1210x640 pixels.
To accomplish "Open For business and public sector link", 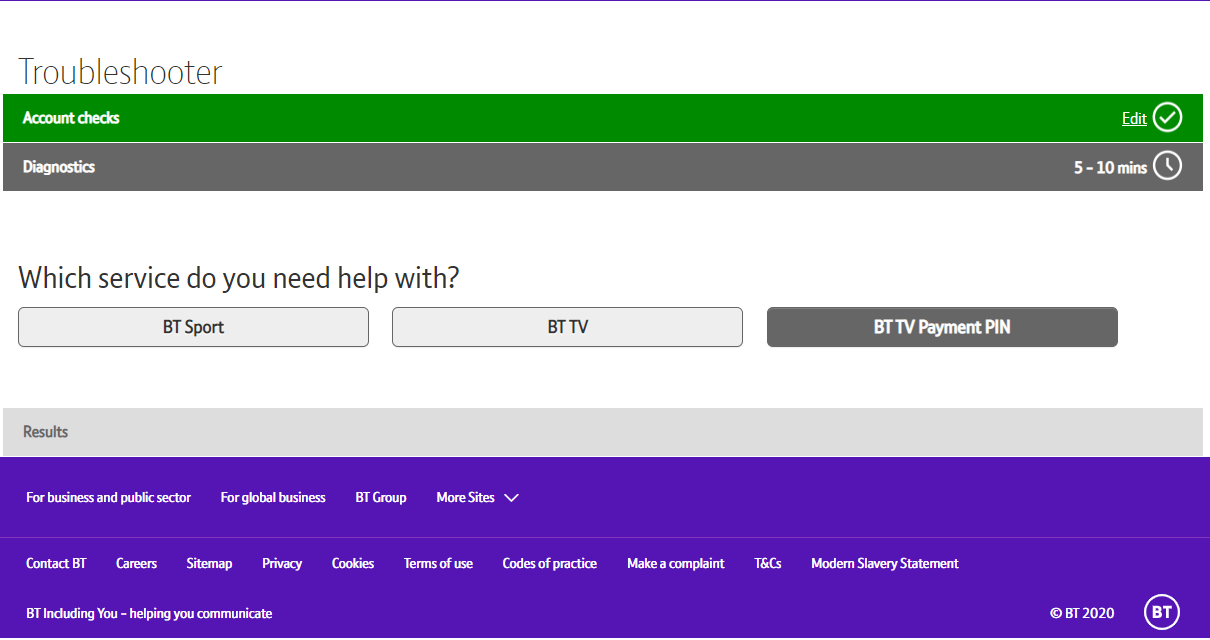I will [108, 498].
